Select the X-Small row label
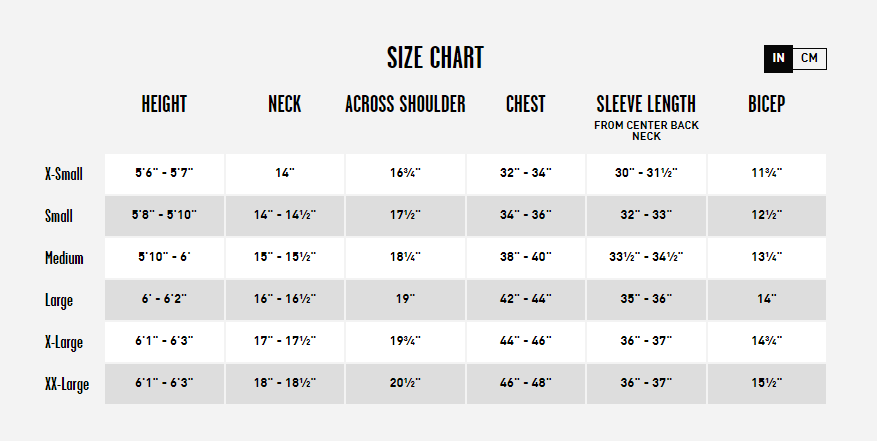Image resolution: width=881 pixels, height=441 pixels. 63,174
